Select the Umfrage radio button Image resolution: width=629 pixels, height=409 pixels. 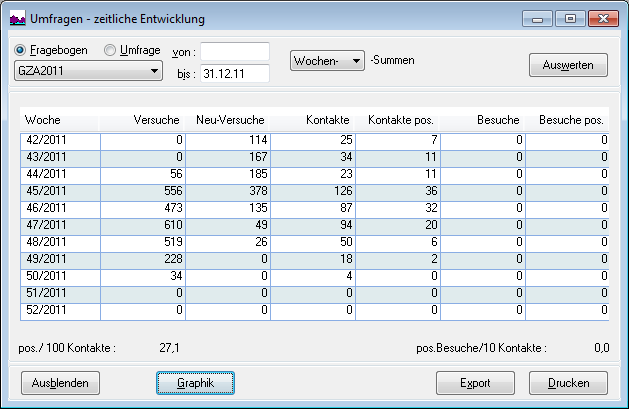108,50
